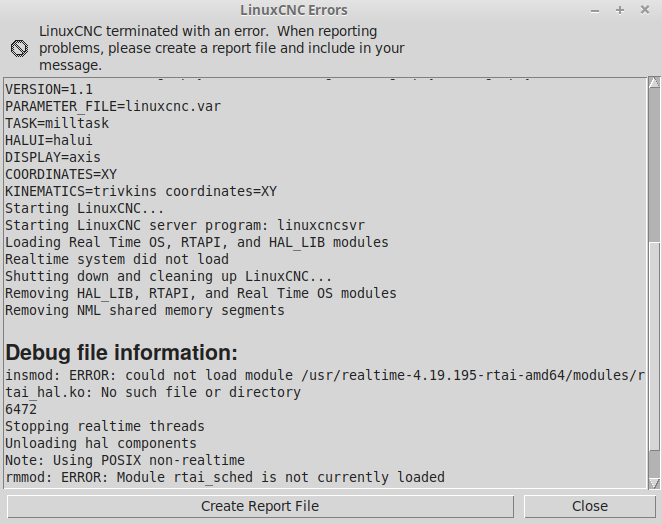Viewport: 662px width, 524px height.
Task: Click the error prohibition icon
Action: click(x=18, y=48)
